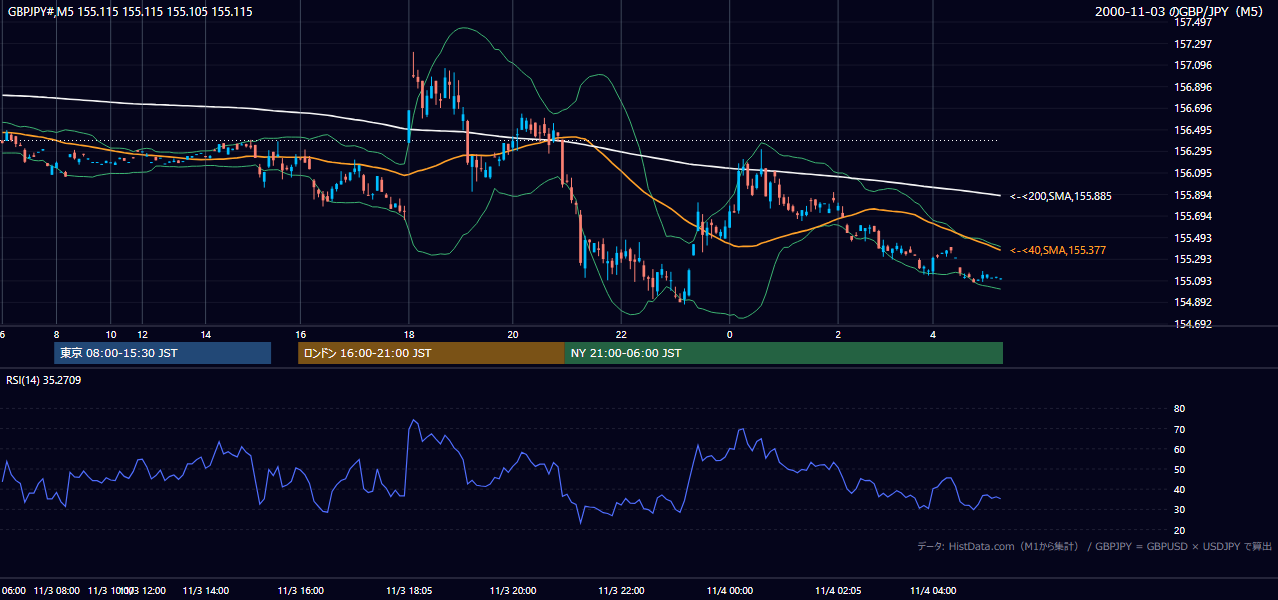Click hour tick 18 on the price chart axis
This screenshot has width=1278, height=600.
[408, 334]
